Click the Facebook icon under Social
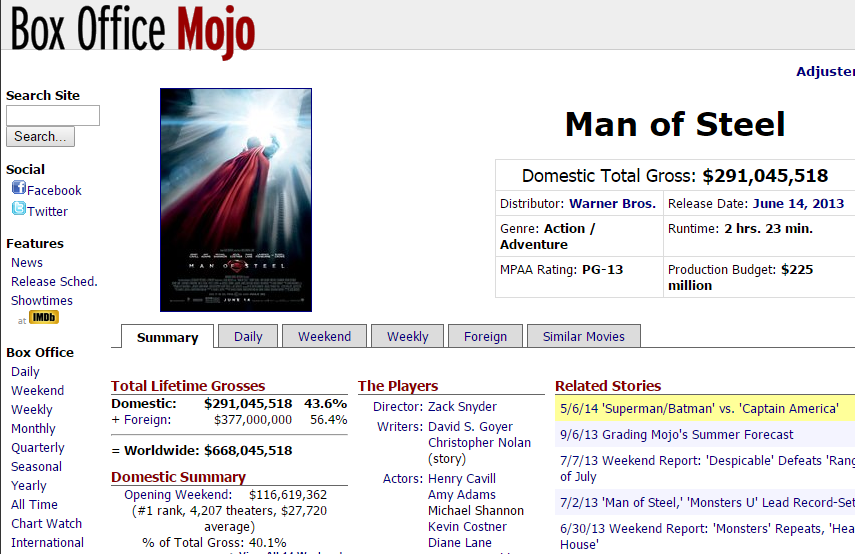The image size is (855, 554). pyautogui.click(x=19, y=188)
